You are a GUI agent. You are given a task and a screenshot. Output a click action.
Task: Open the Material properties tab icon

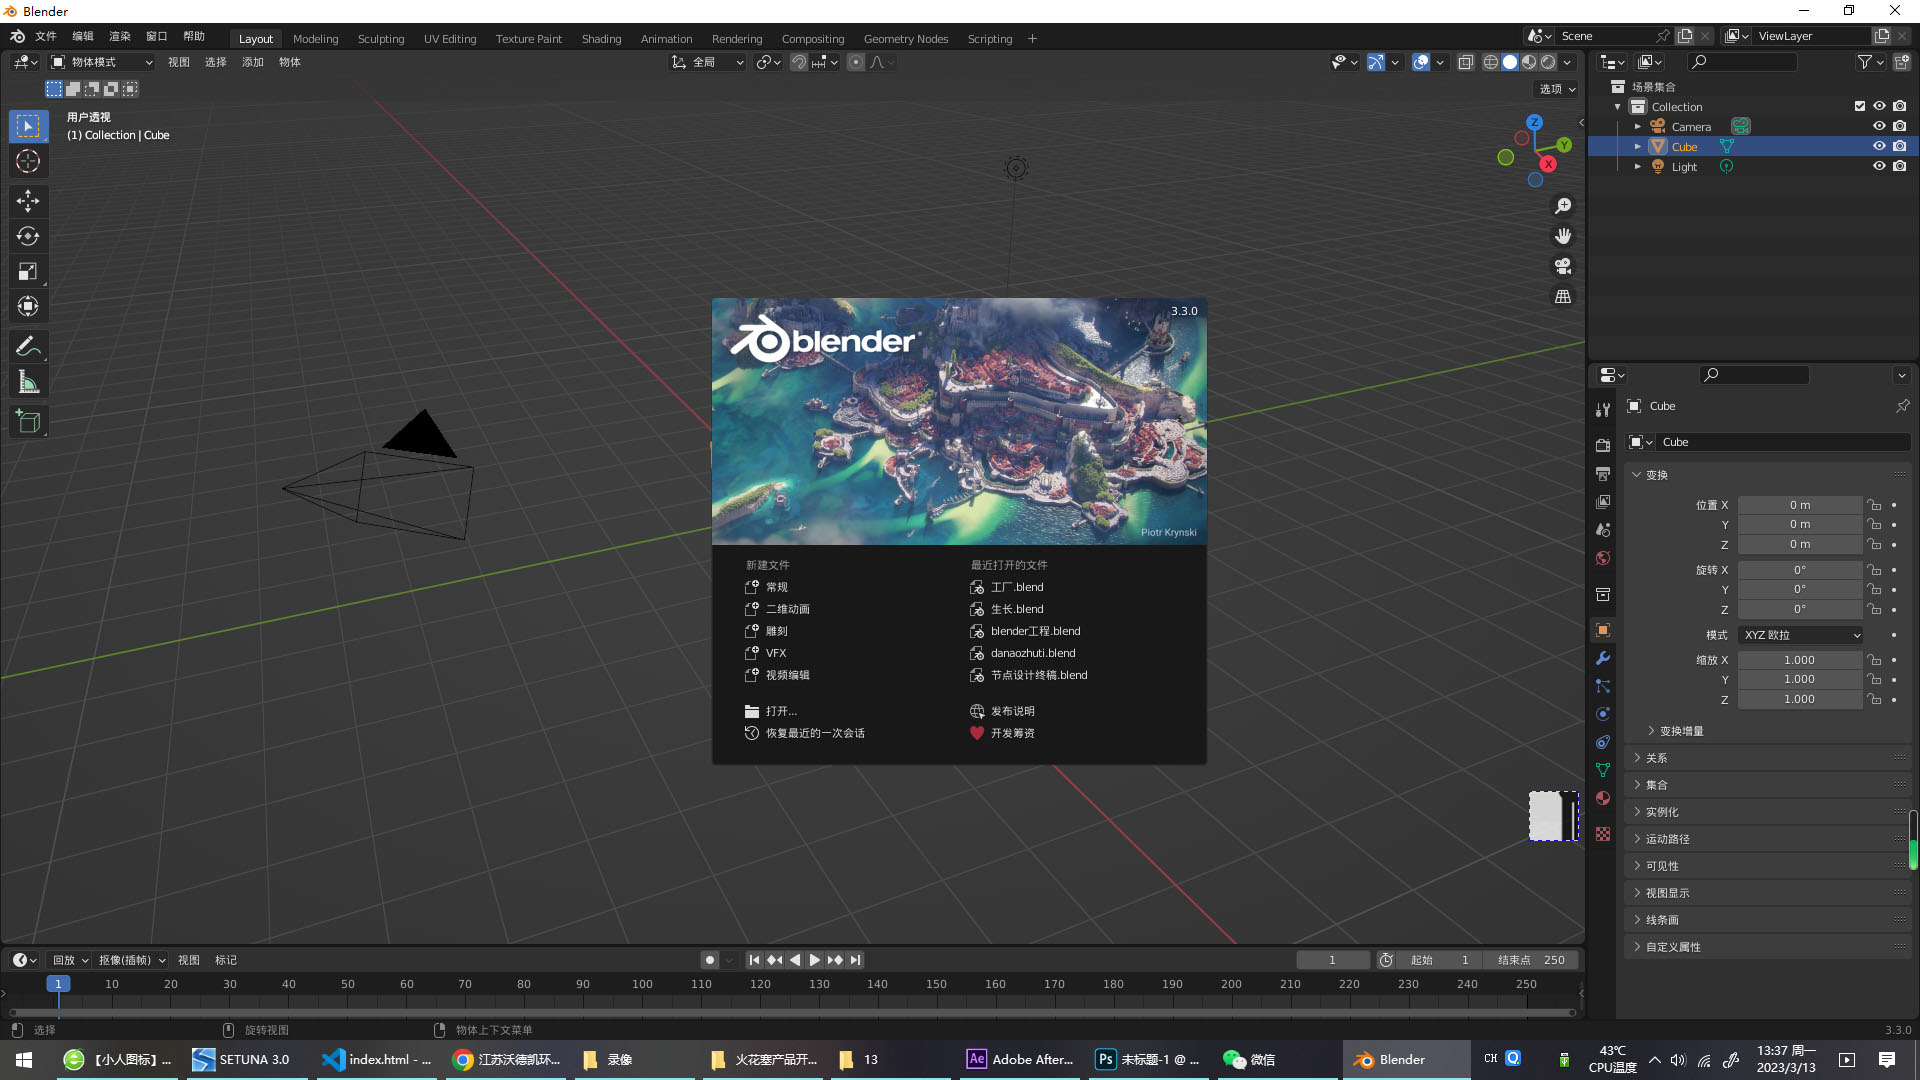1603,798
